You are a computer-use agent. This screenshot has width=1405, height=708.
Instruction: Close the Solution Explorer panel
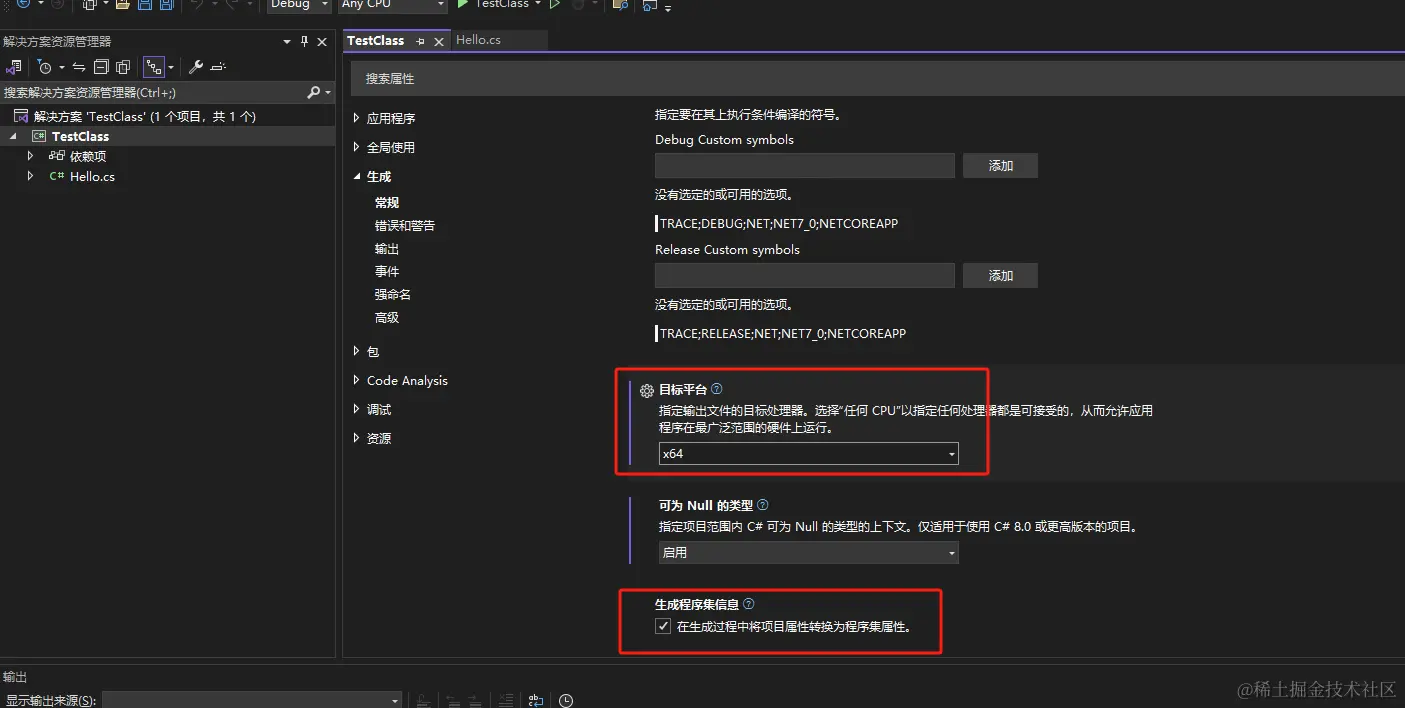pyautogui.click(x=322, y=42)
